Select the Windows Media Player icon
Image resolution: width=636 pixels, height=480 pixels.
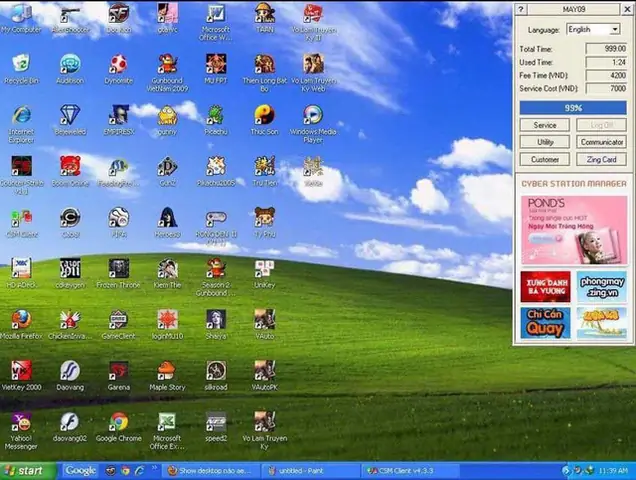click(313, 124)
